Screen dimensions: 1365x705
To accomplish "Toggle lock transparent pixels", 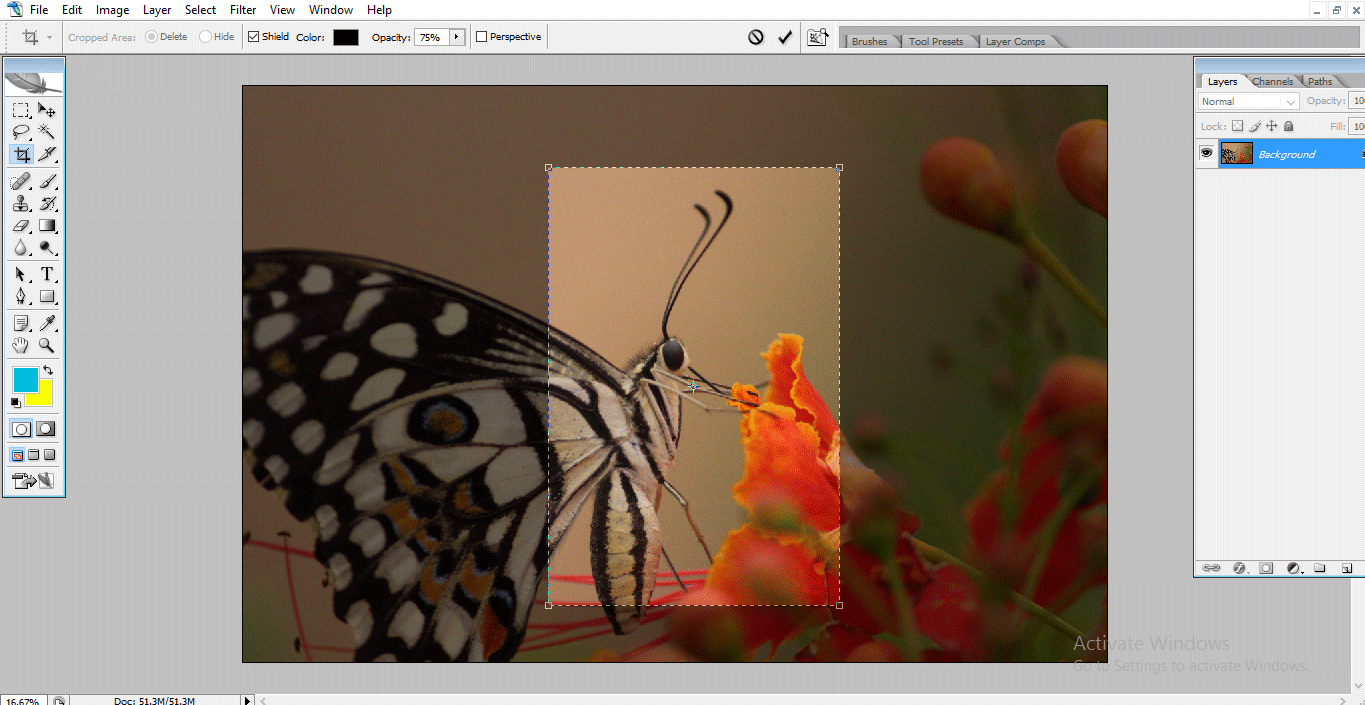I will 1237,126.
